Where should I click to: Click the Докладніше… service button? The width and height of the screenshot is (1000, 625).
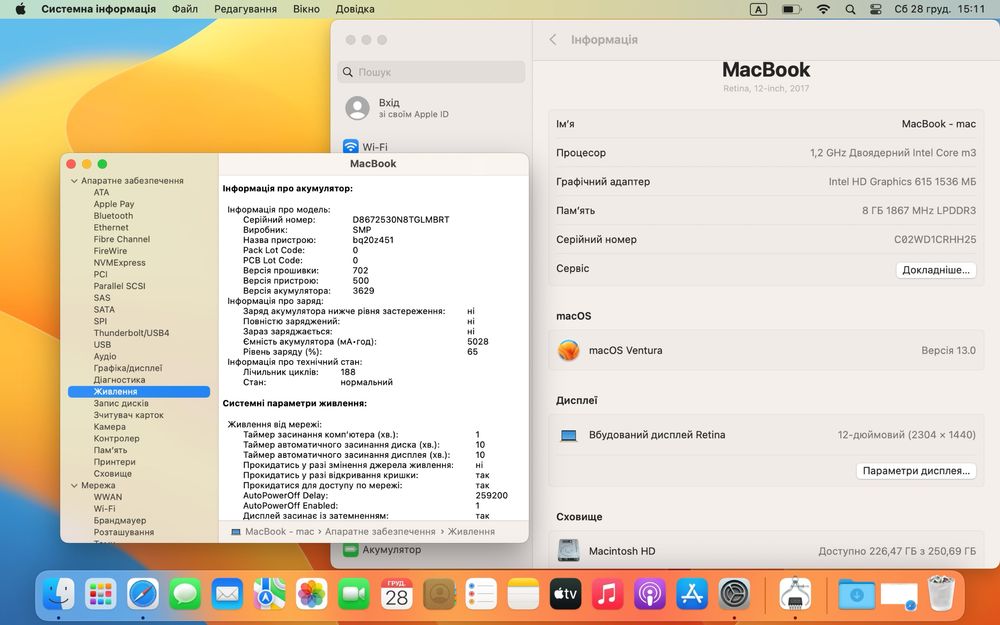coord(936,270)
